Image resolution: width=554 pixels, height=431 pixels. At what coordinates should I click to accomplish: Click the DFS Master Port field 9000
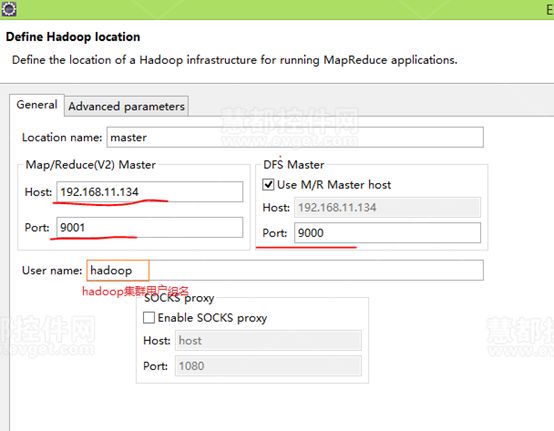[387, 233]
